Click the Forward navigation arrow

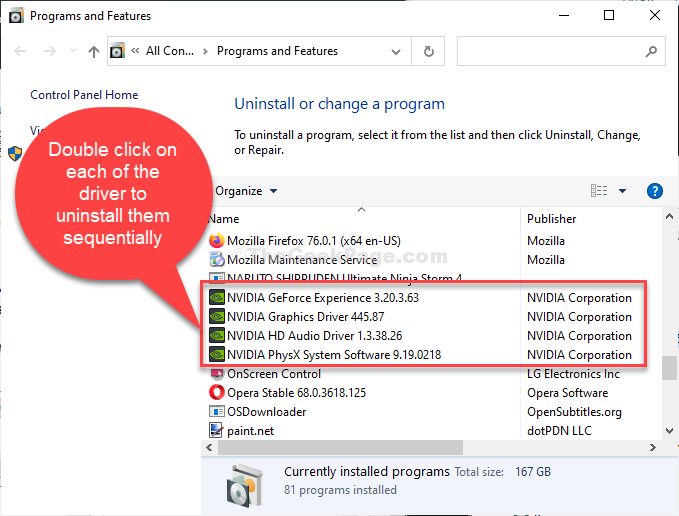(x=50, y=51)
